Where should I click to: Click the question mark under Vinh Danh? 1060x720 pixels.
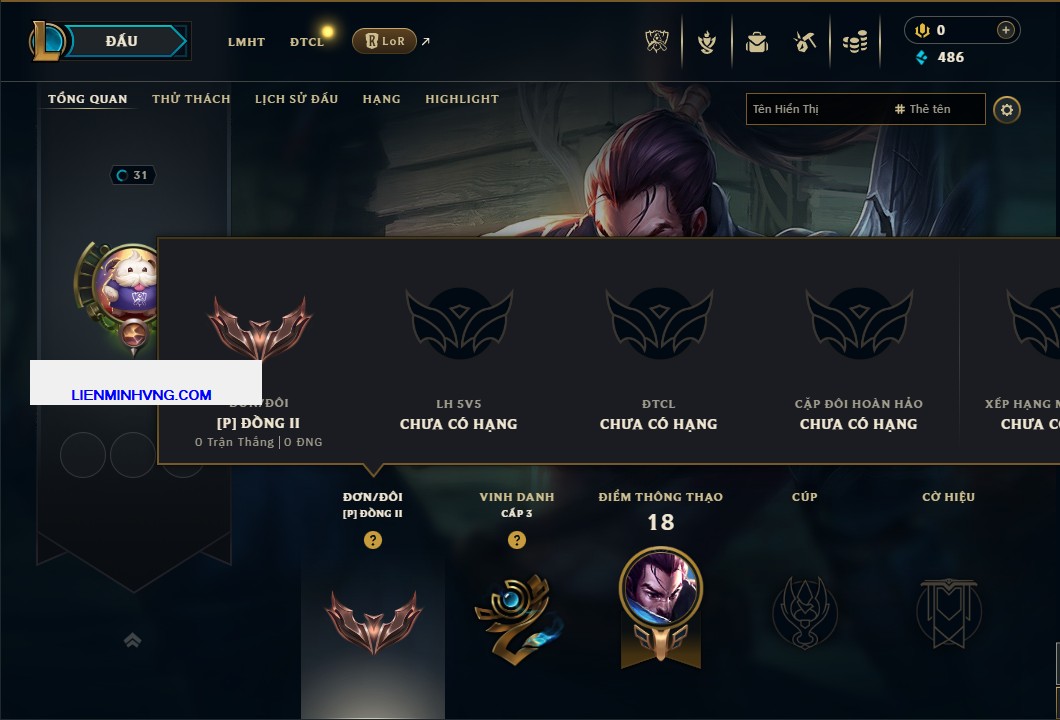516,539
